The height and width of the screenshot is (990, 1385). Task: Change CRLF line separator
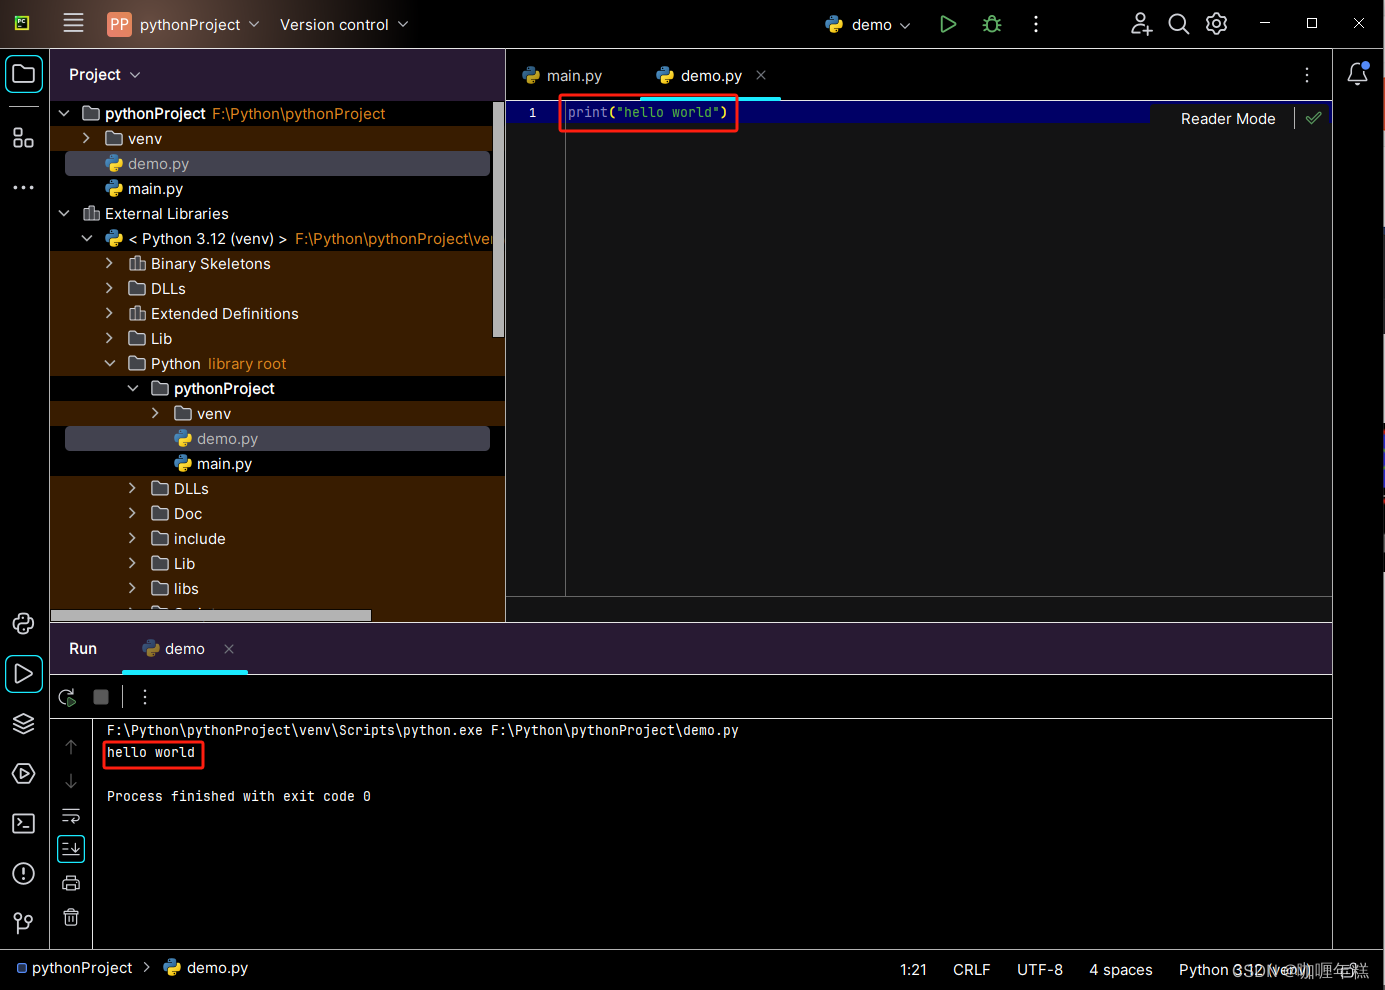971,969
